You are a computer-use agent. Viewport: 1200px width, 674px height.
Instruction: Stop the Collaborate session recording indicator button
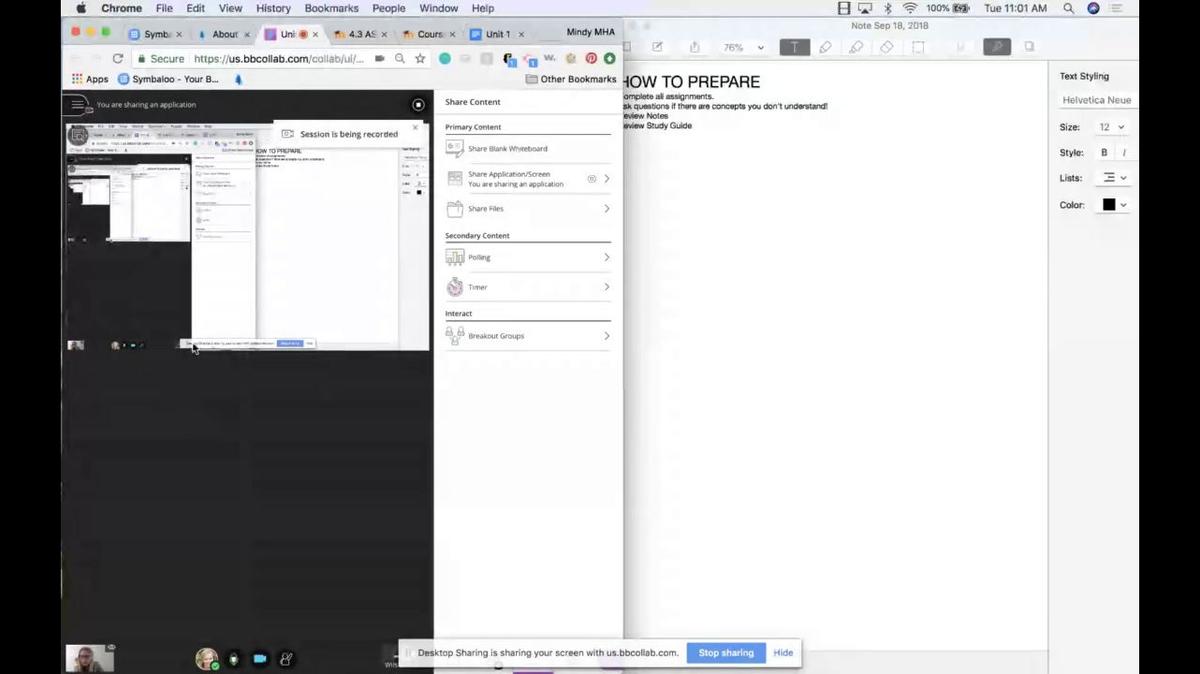click(x=418, y=104)
